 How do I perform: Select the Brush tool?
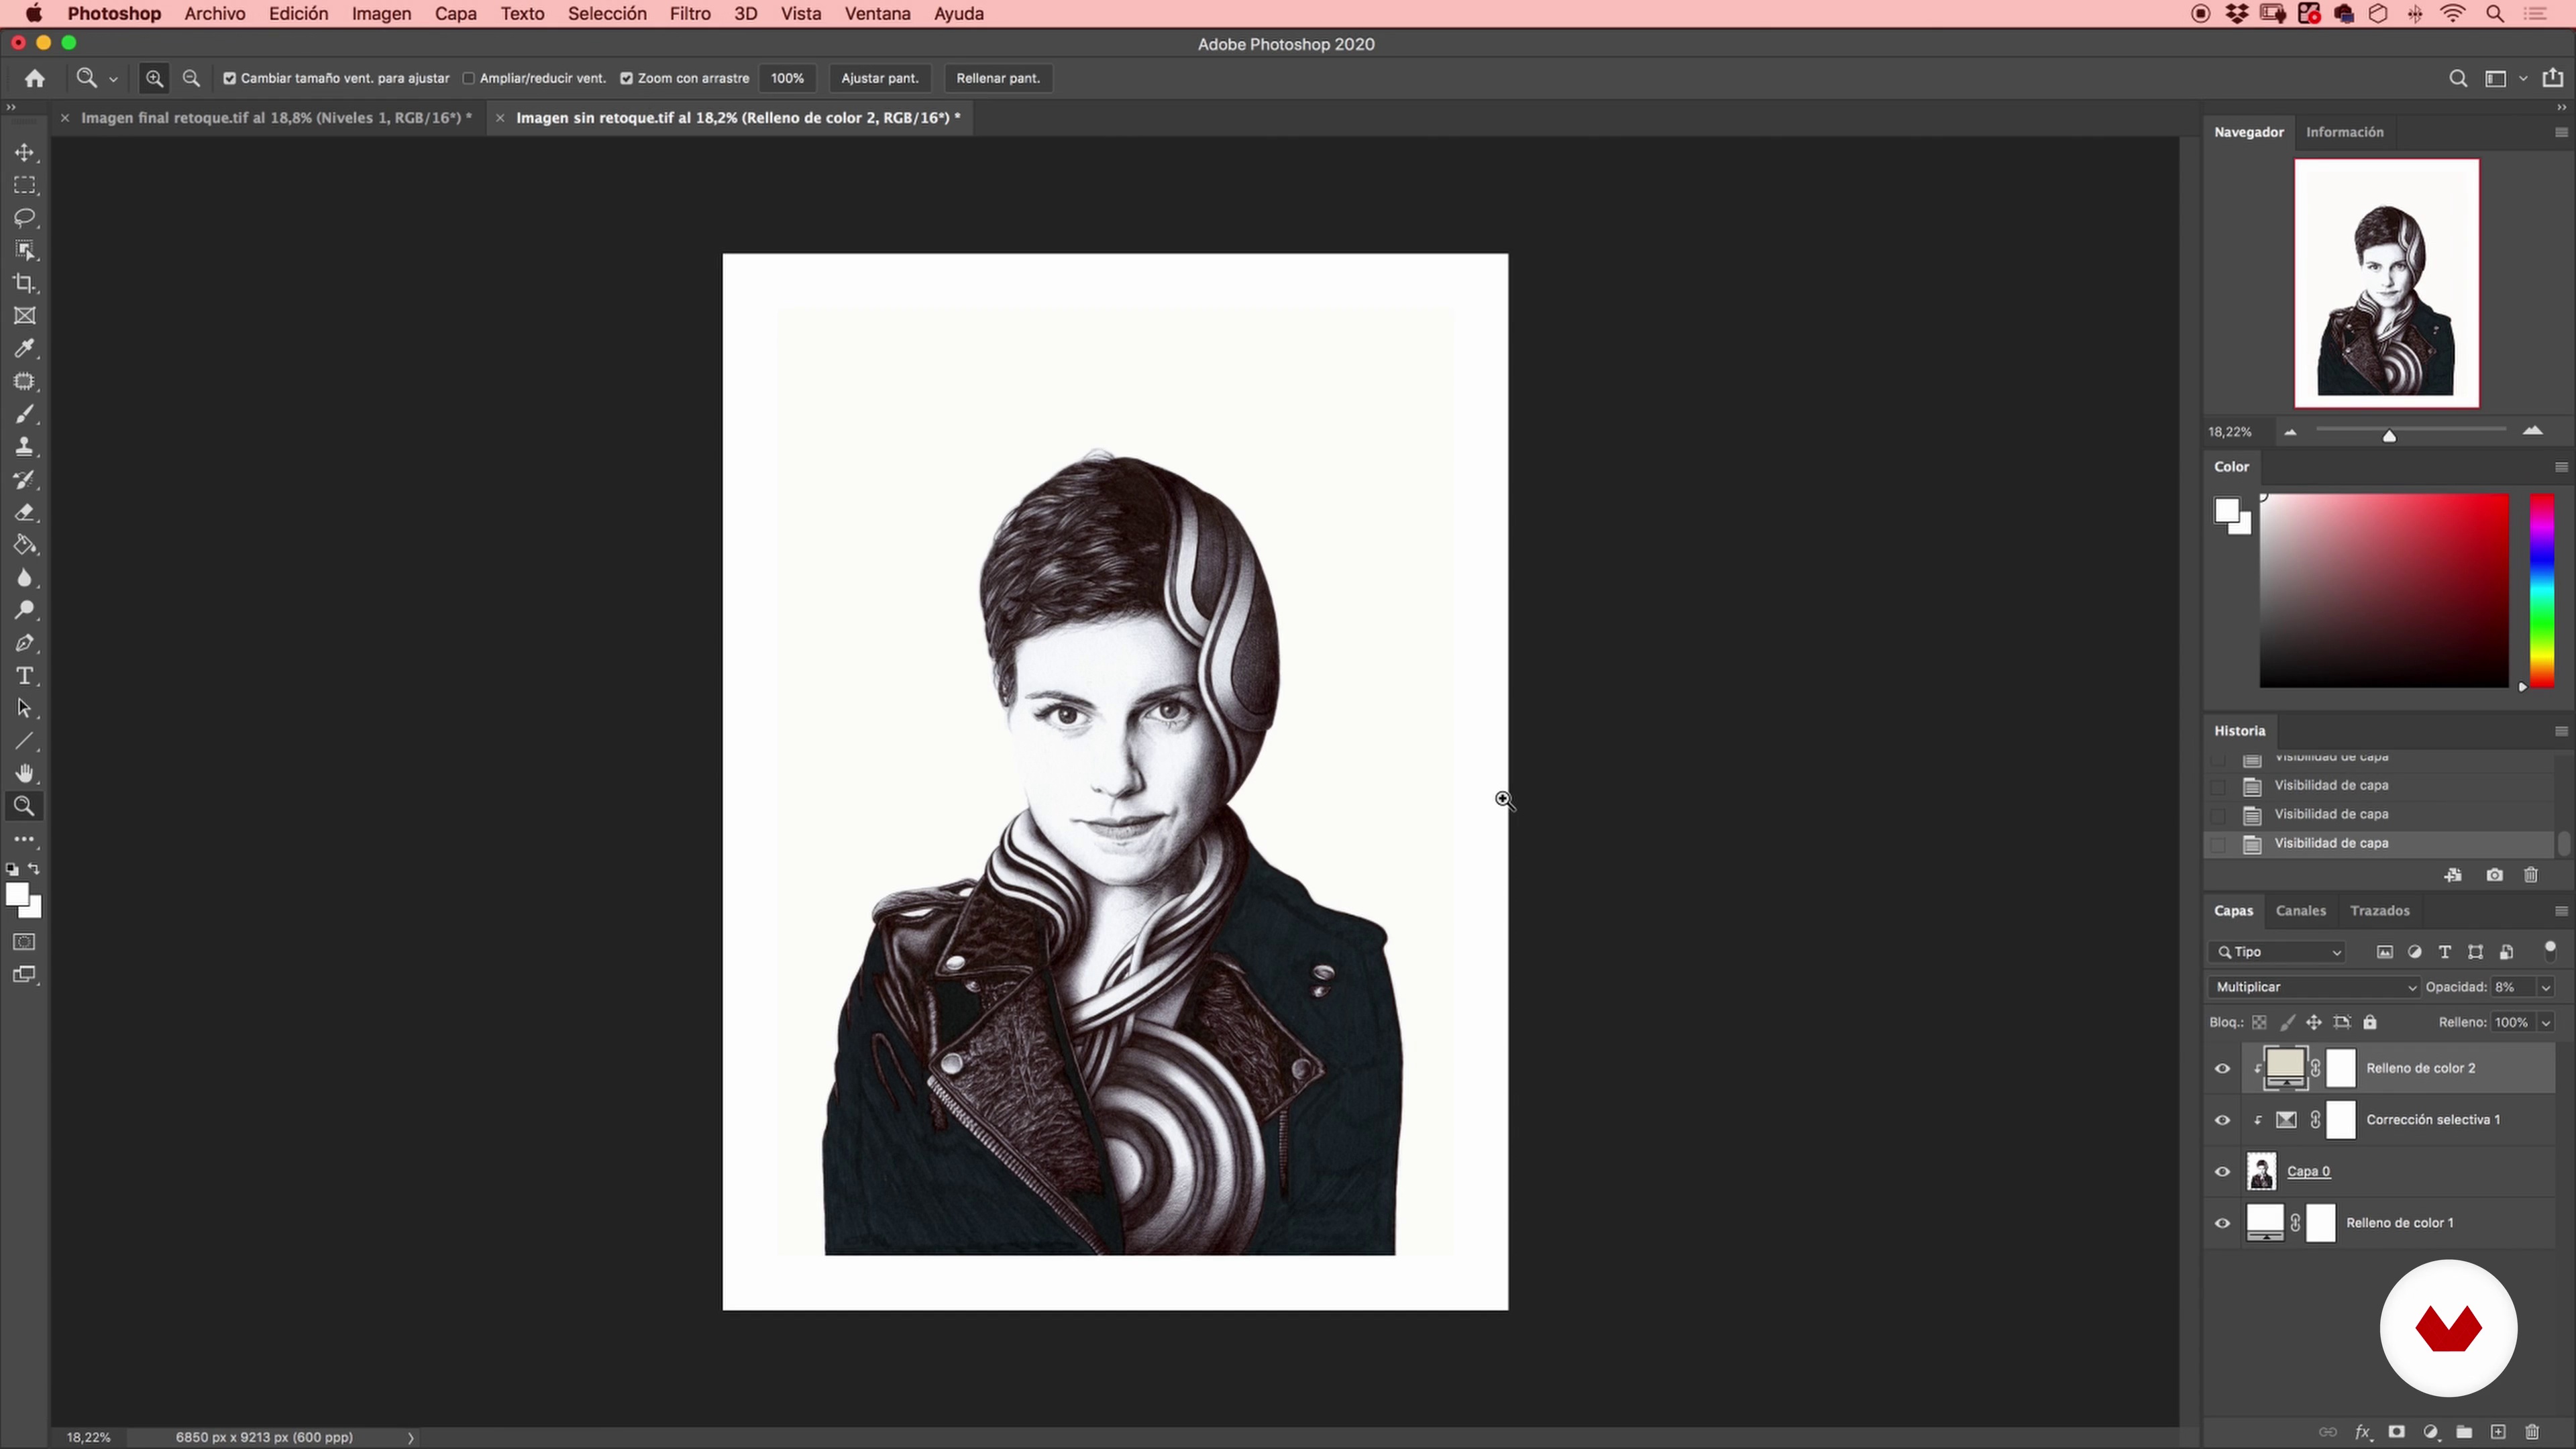(24, 414)
